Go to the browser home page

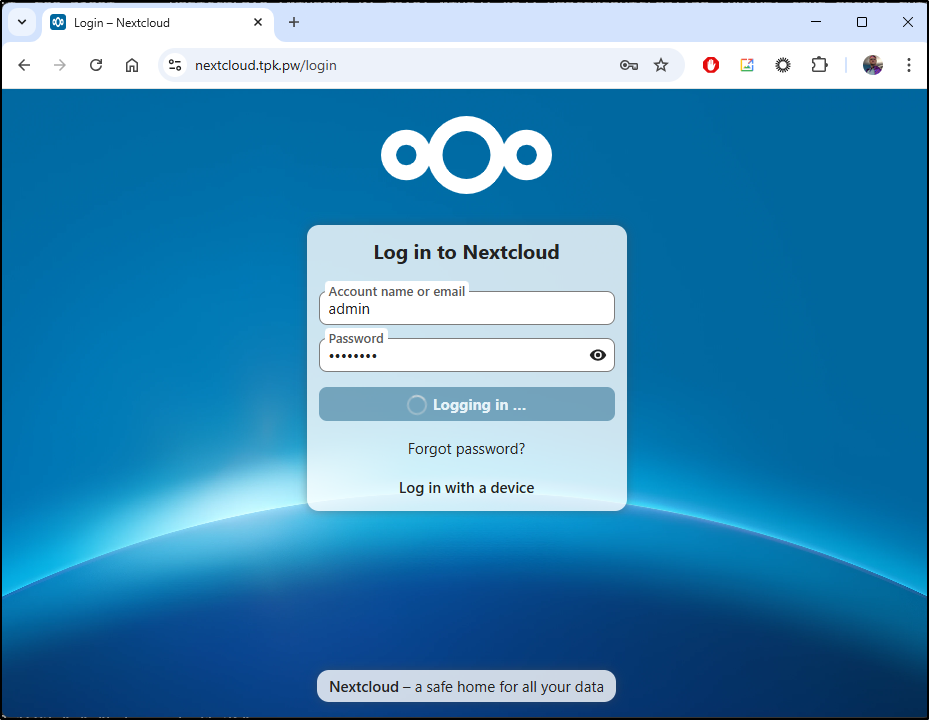pos(132,65)
